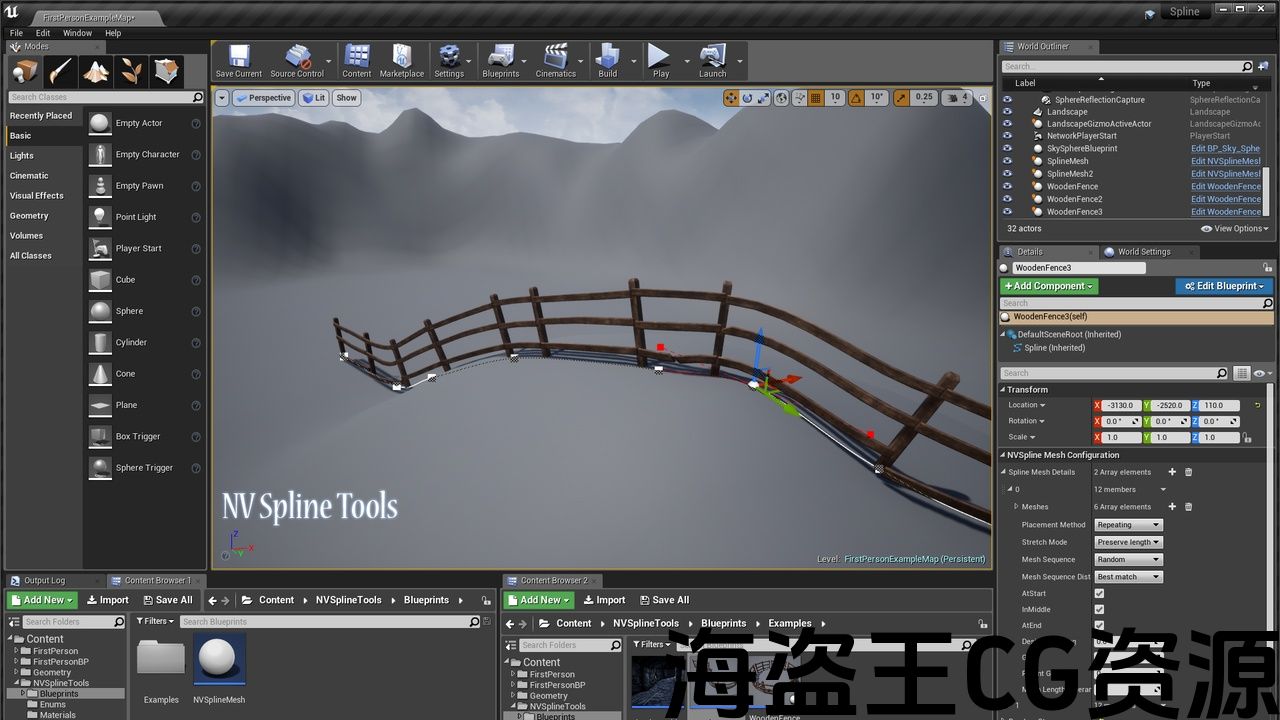Open the Cinematics toolbar icon
This screenshot has height=720, width=1280.
[x=555, y=60]
